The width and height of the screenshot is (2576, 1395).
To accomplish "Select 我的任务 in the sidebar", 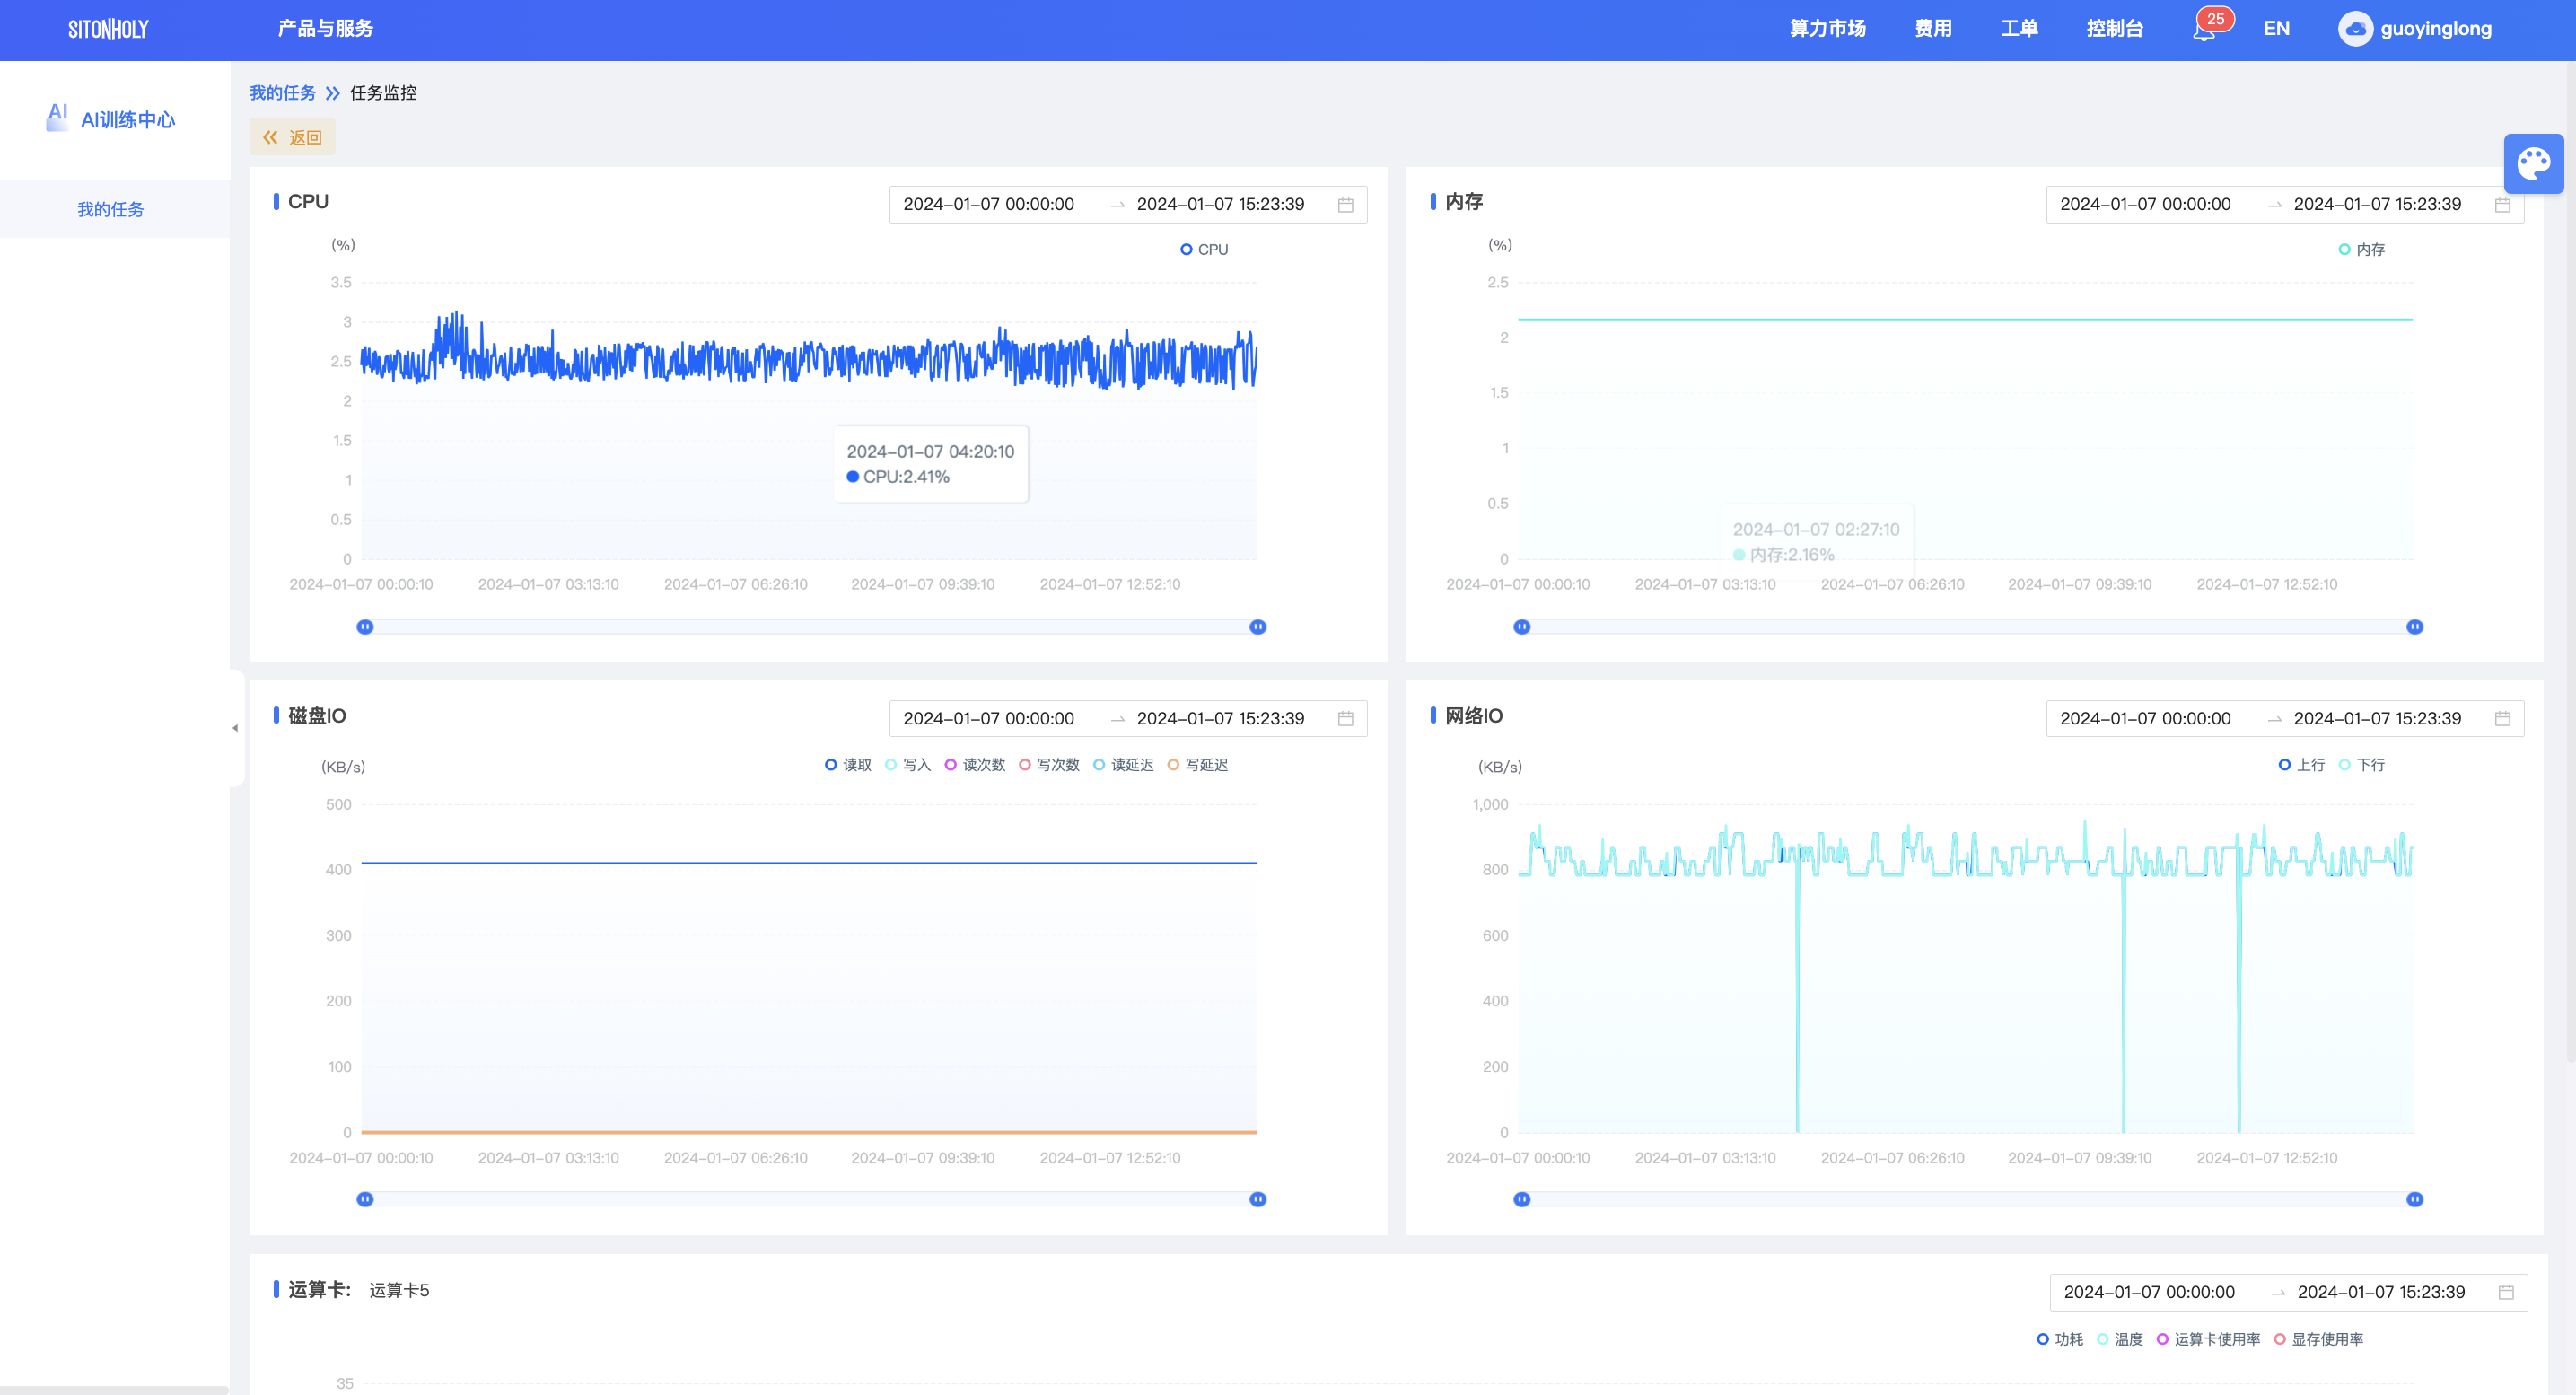I will (x=111, y=209).
